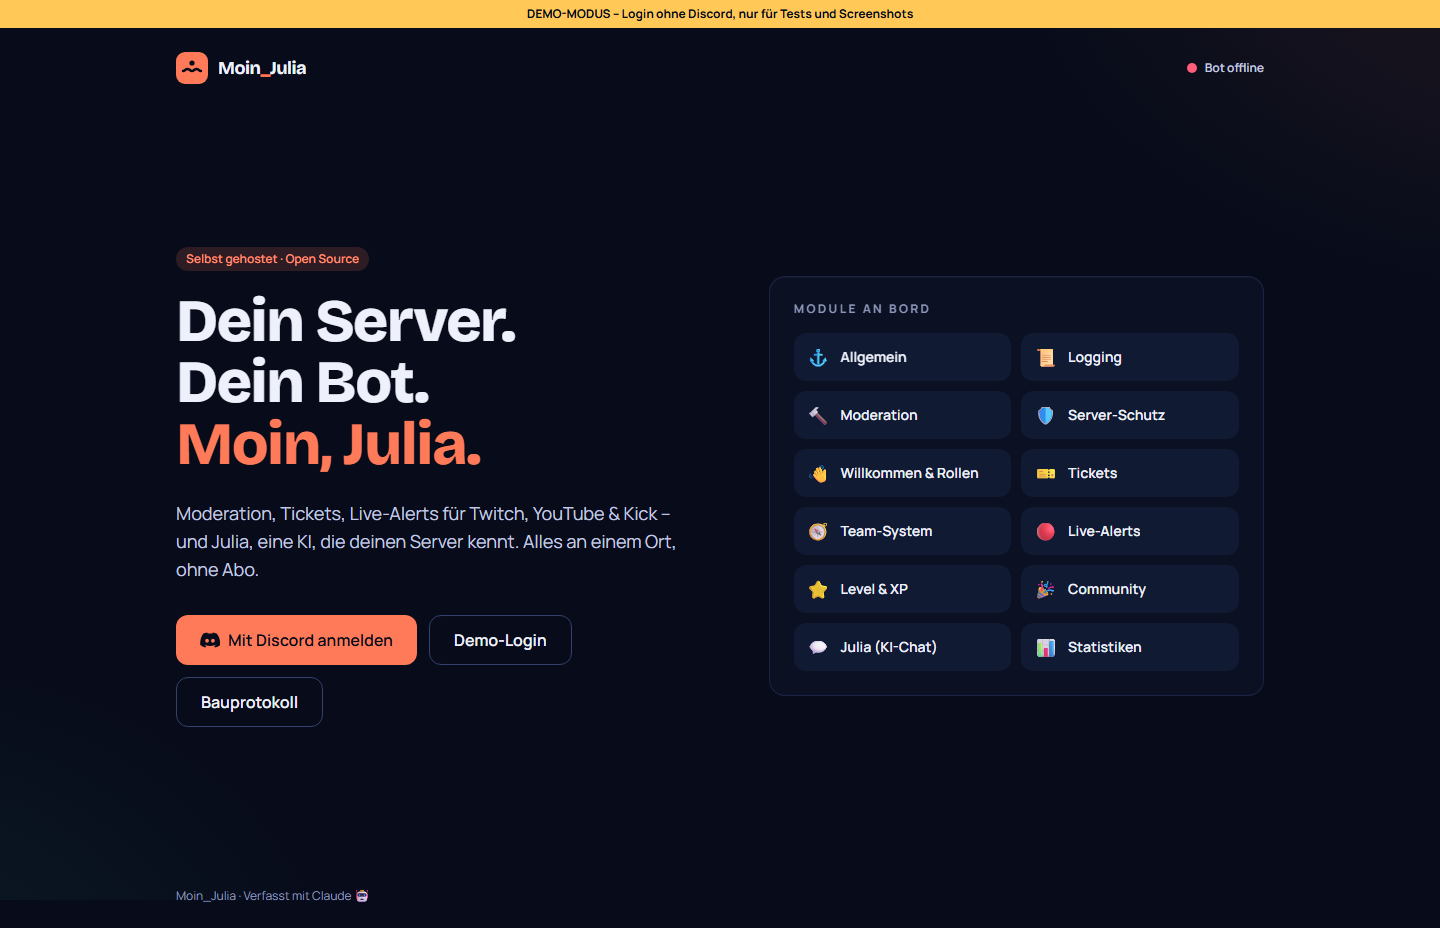
Task: Click the 'Dein Server.' headline line
Action: coord(347,321)
